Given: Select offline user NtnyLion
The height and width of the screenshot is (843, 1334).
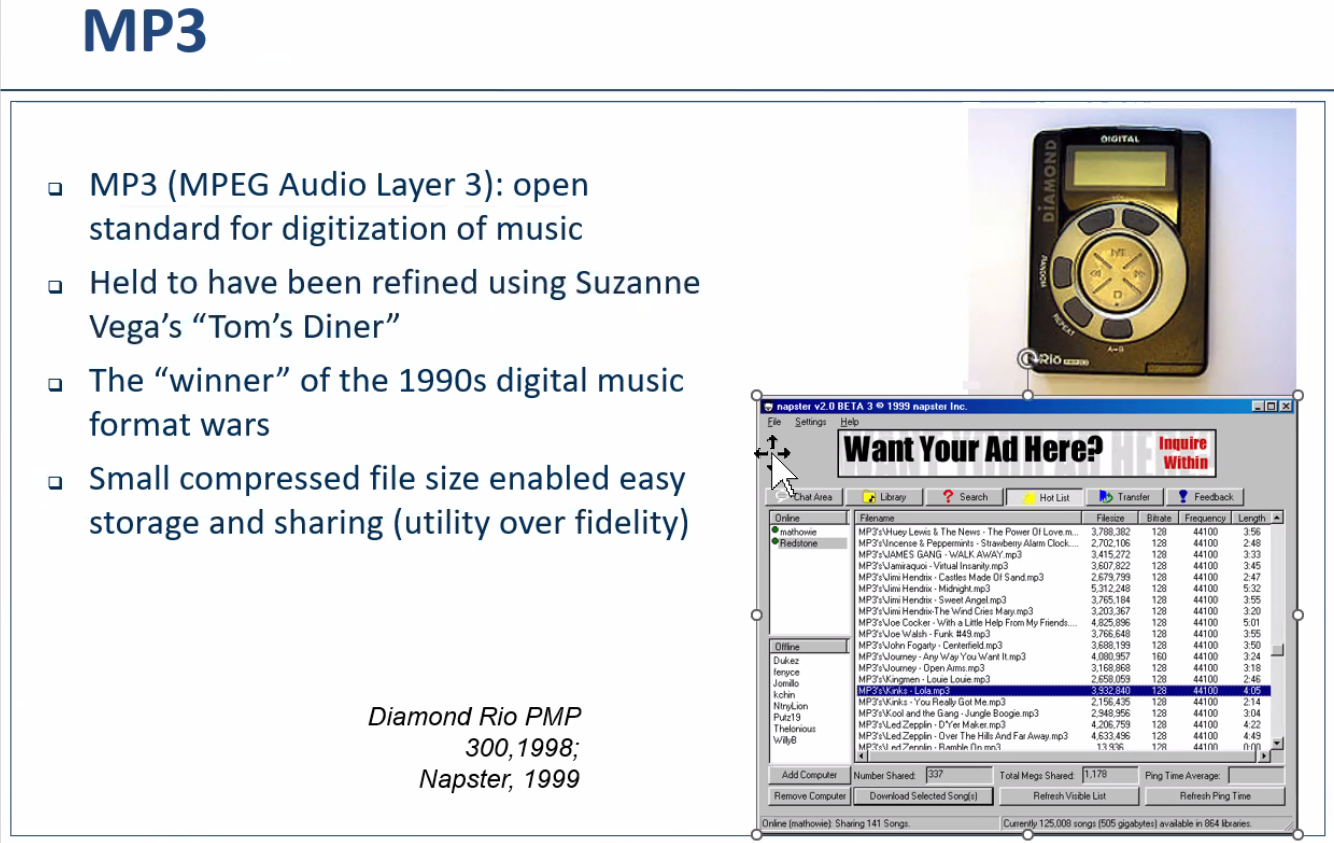Looking at the screenshot, I should click(790, 706).
